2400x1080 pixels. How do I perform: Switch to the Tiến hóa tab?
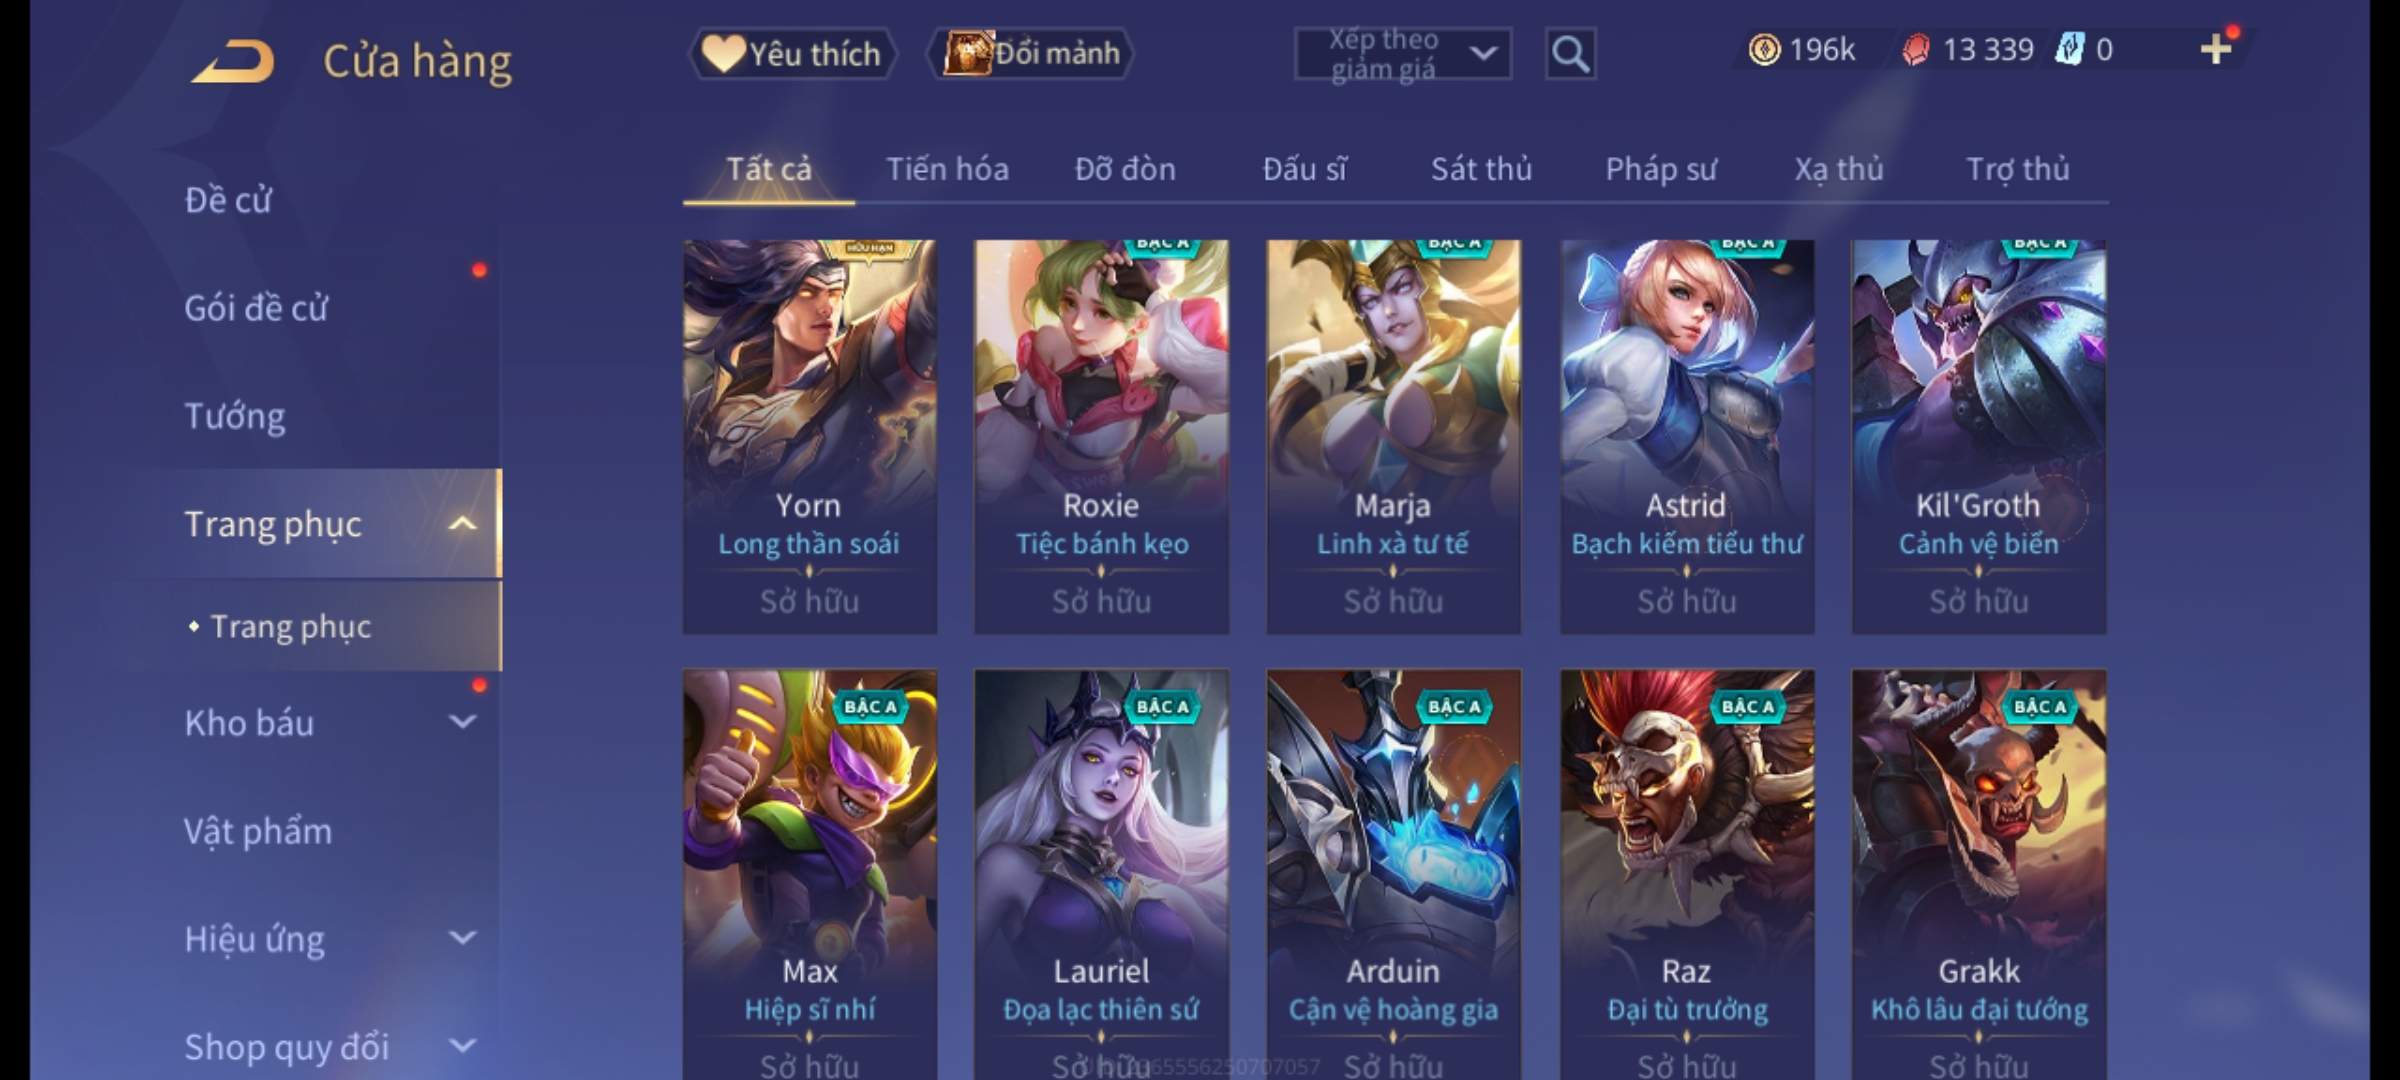click(x=947, y=169)
